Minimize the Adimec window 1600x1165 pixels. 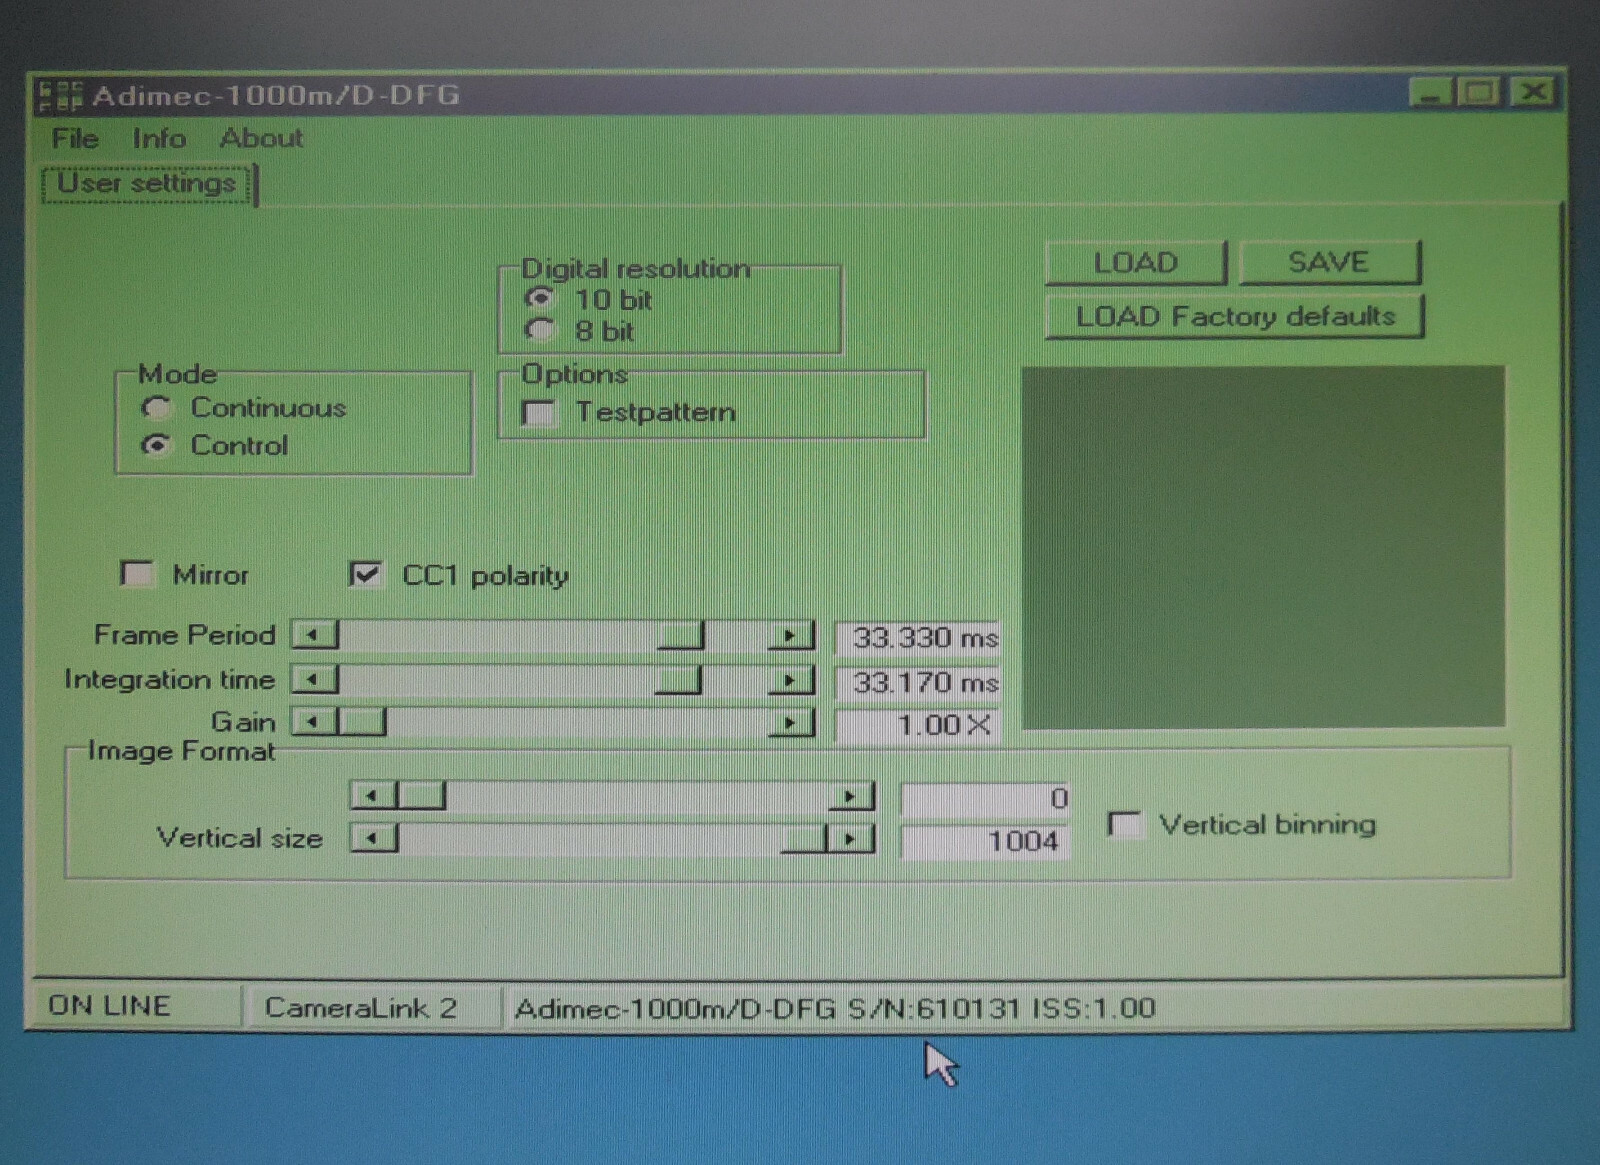(x=1431, y=93)
